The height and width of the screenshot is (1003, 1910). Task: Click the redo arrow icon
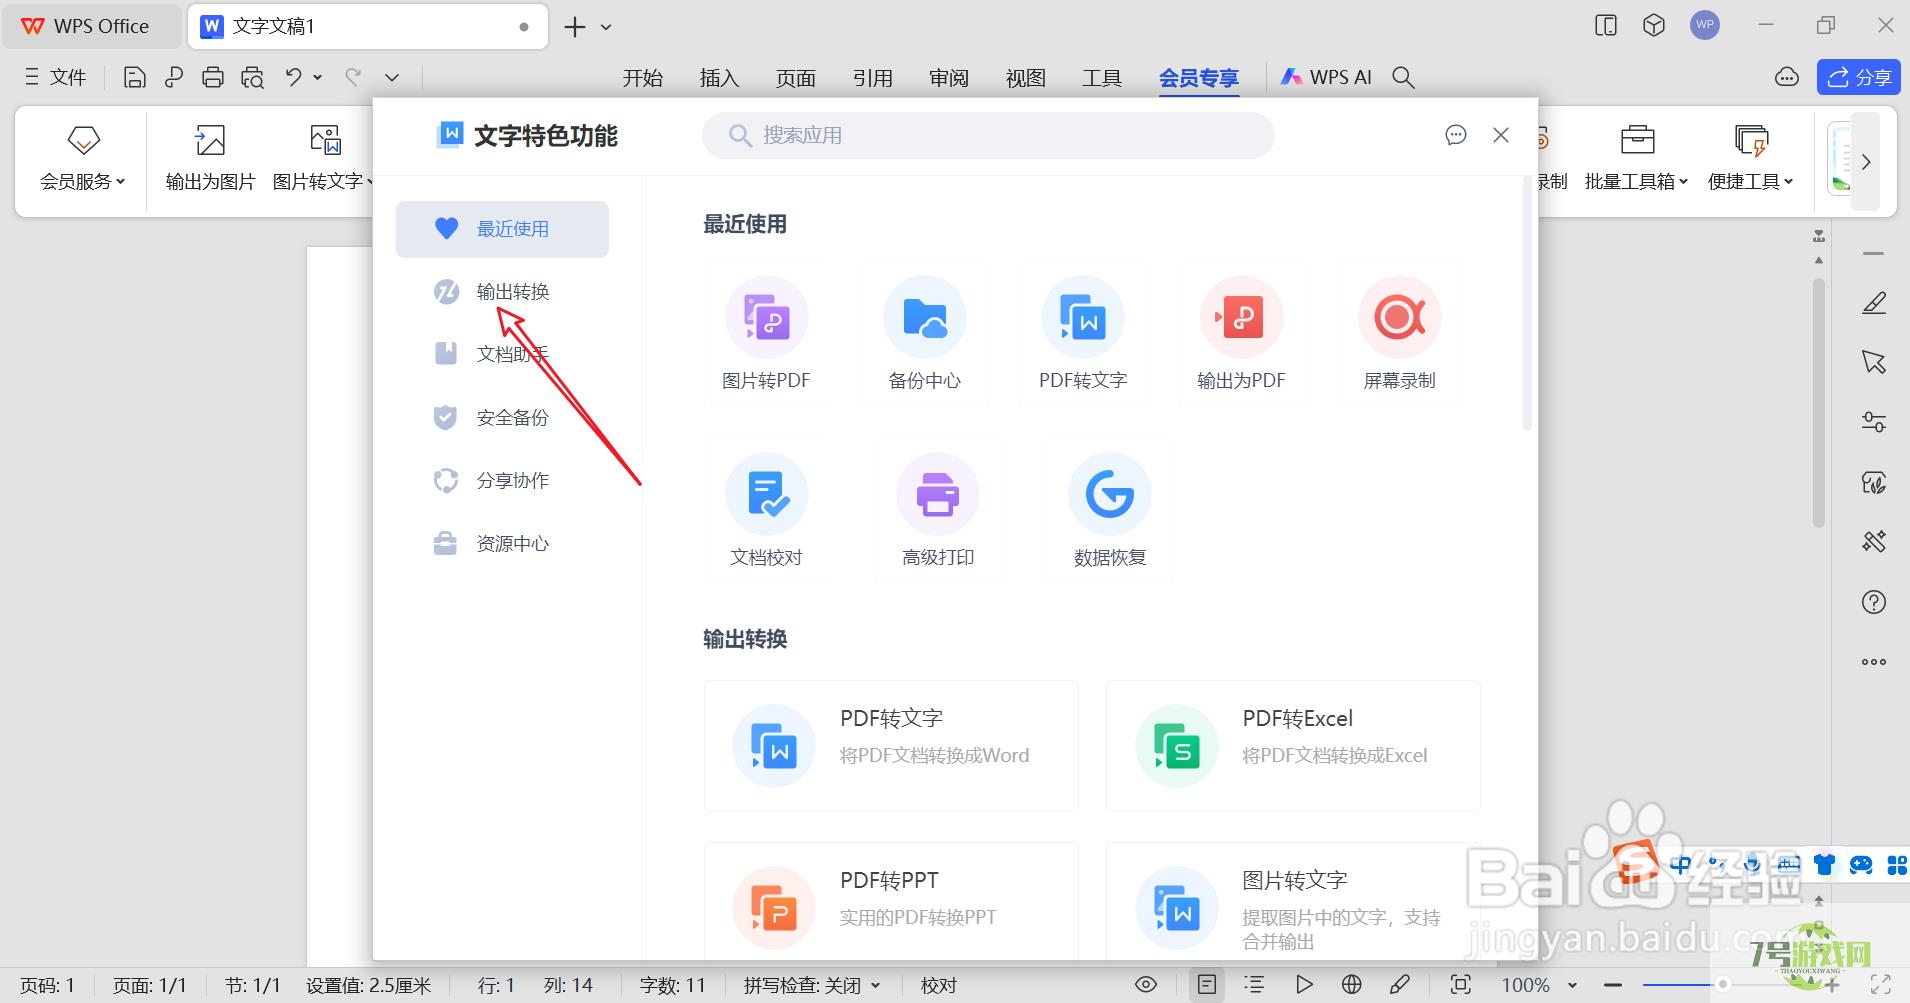353,77
